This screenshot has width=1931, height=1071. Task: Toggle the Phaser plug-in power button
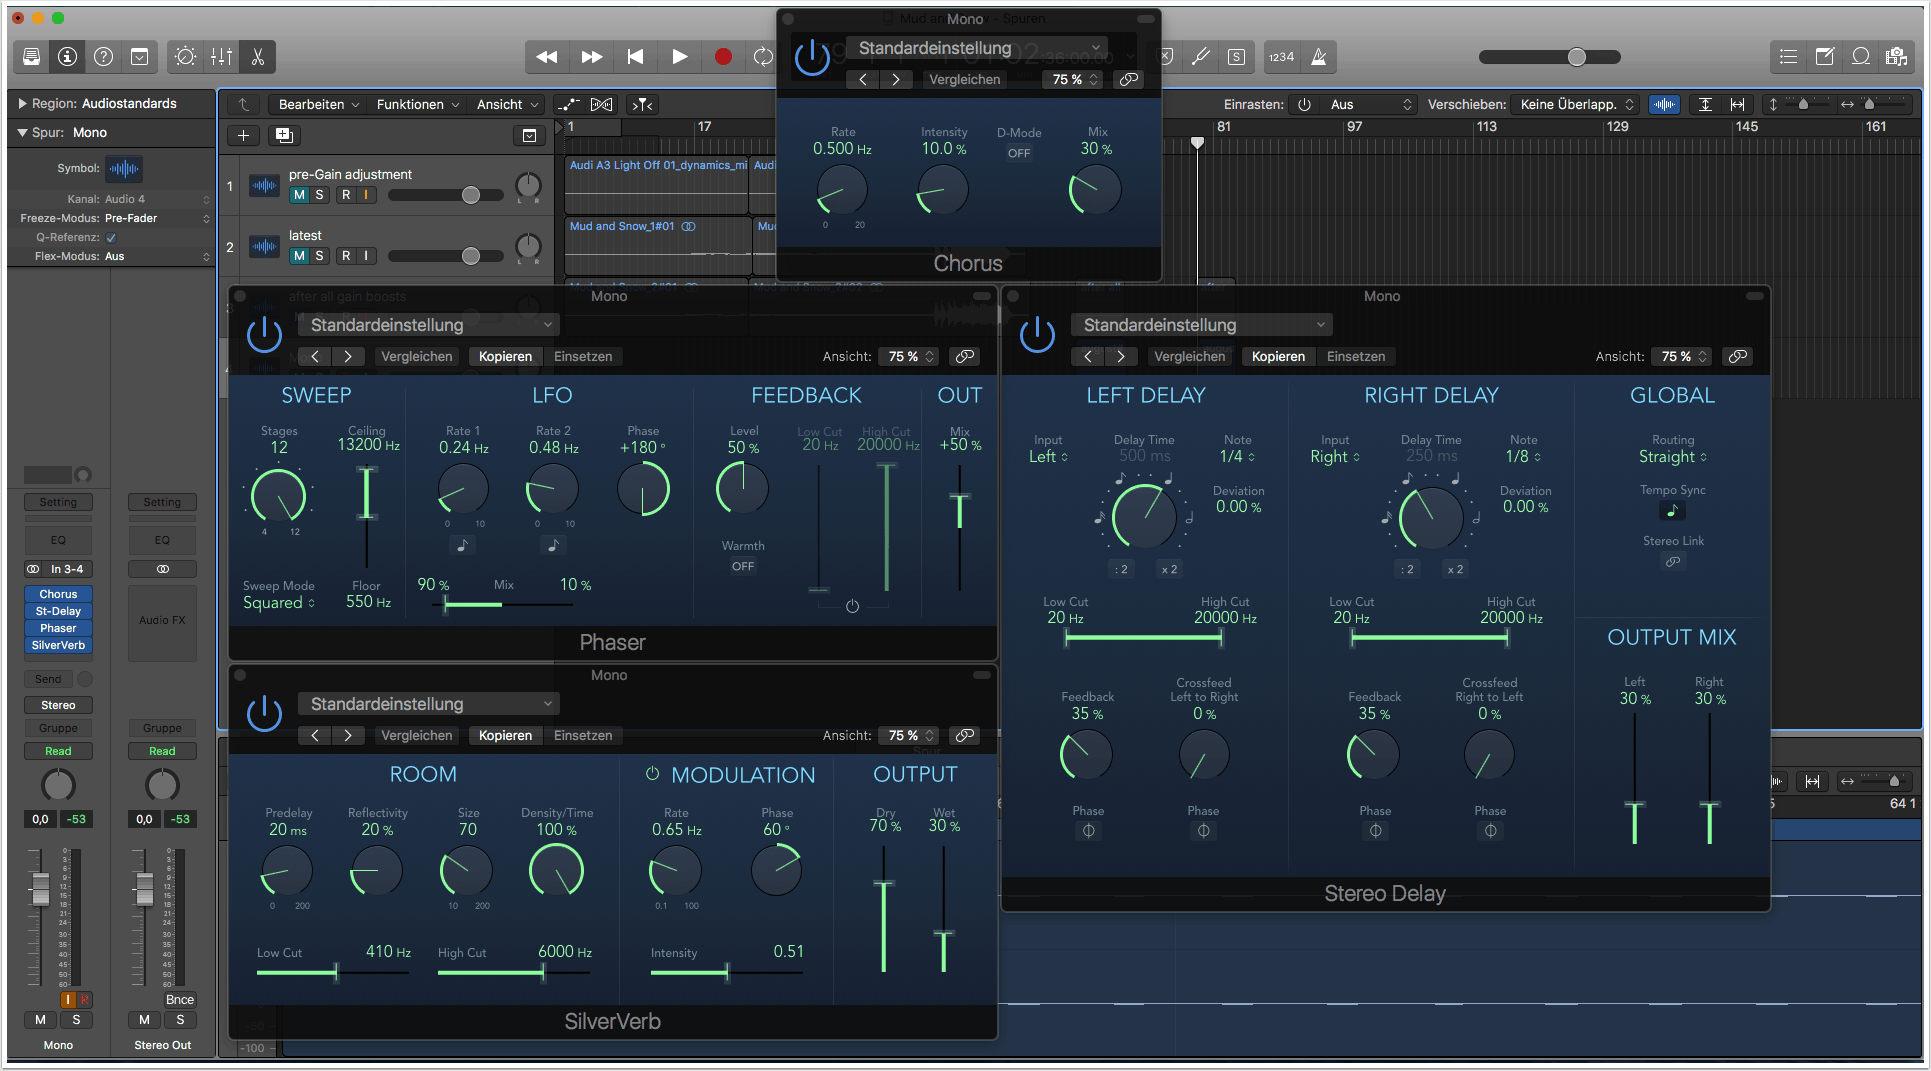tap(264, 334)
